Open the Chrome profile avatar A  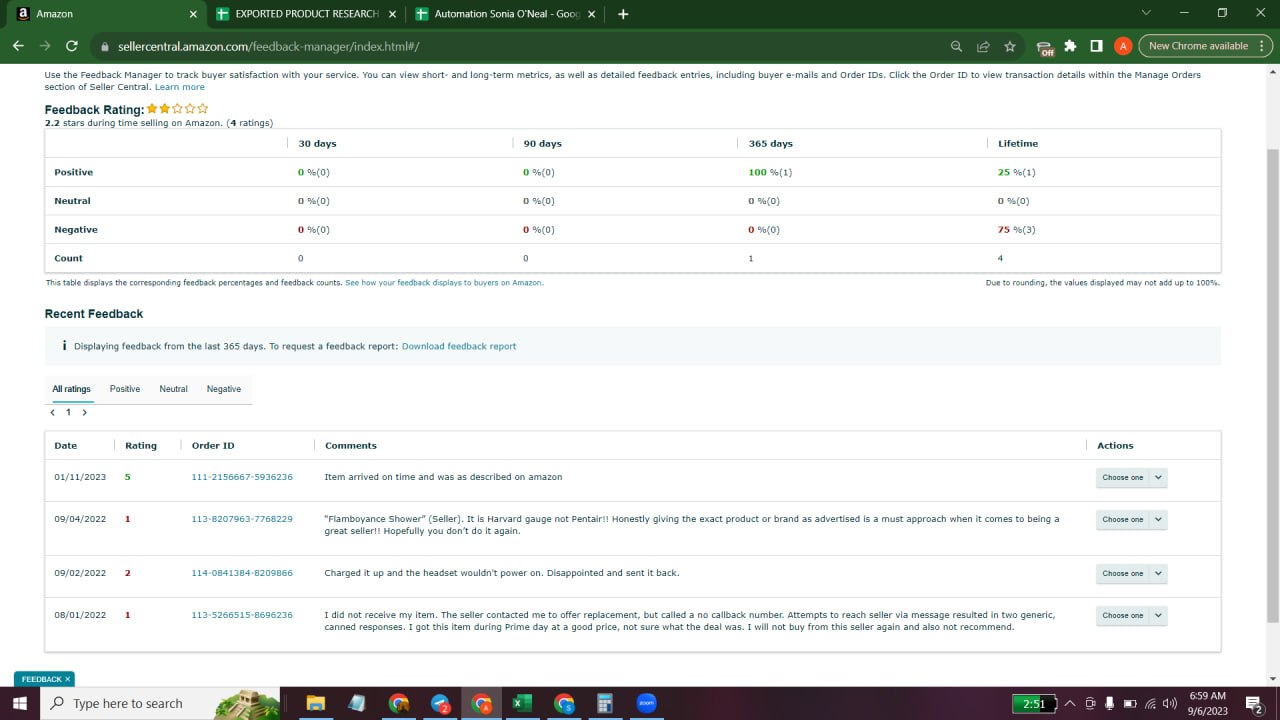pos(1122,46)
